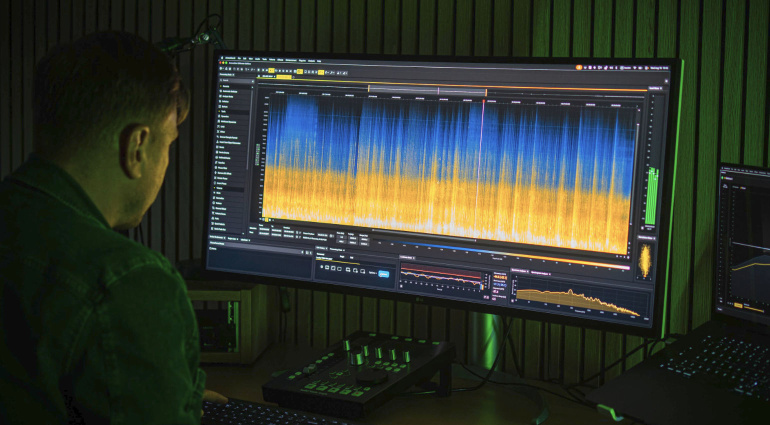Click the Apple menu in the menu bar
This screenshot has width=770, height=425.
pyautogui.click(x=222, y=58)
